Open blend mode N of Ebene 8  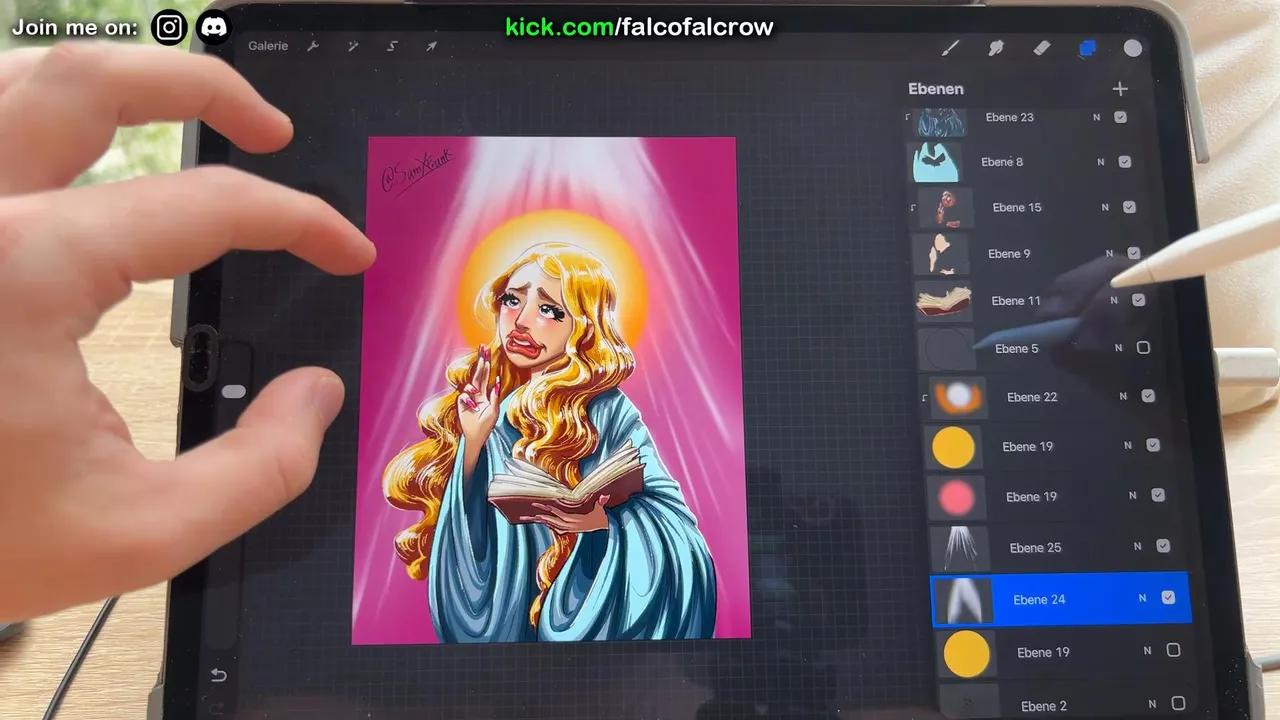[x=1101, y=162]
